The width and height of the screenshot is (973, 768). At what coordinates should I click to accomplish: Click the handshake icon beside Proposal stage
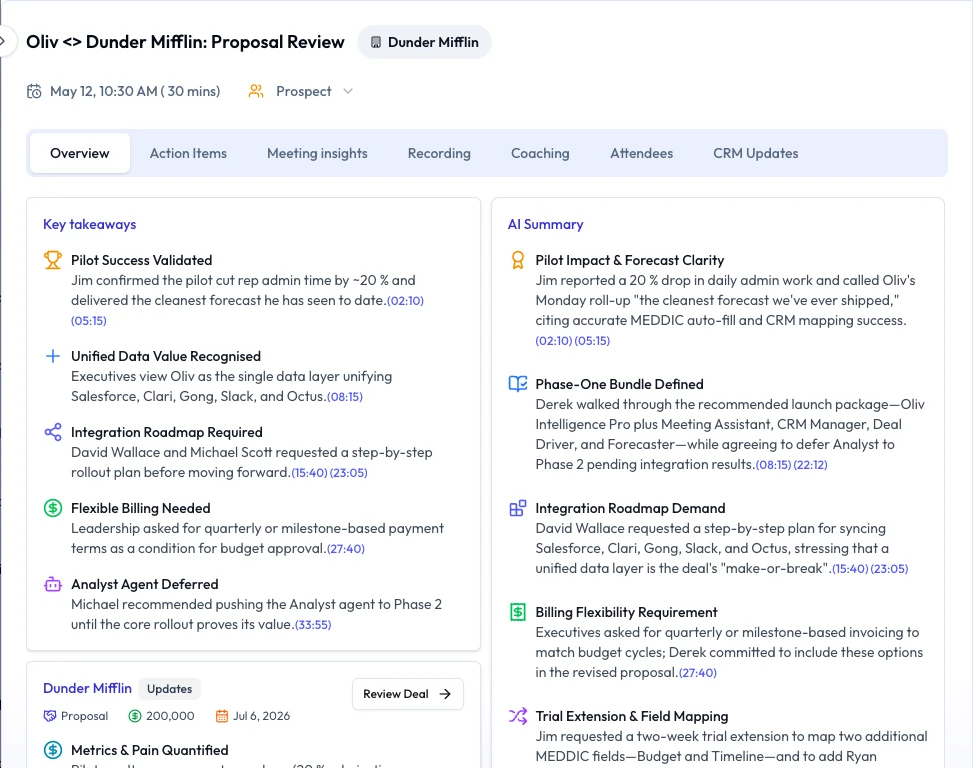click(x=50, y=716)
